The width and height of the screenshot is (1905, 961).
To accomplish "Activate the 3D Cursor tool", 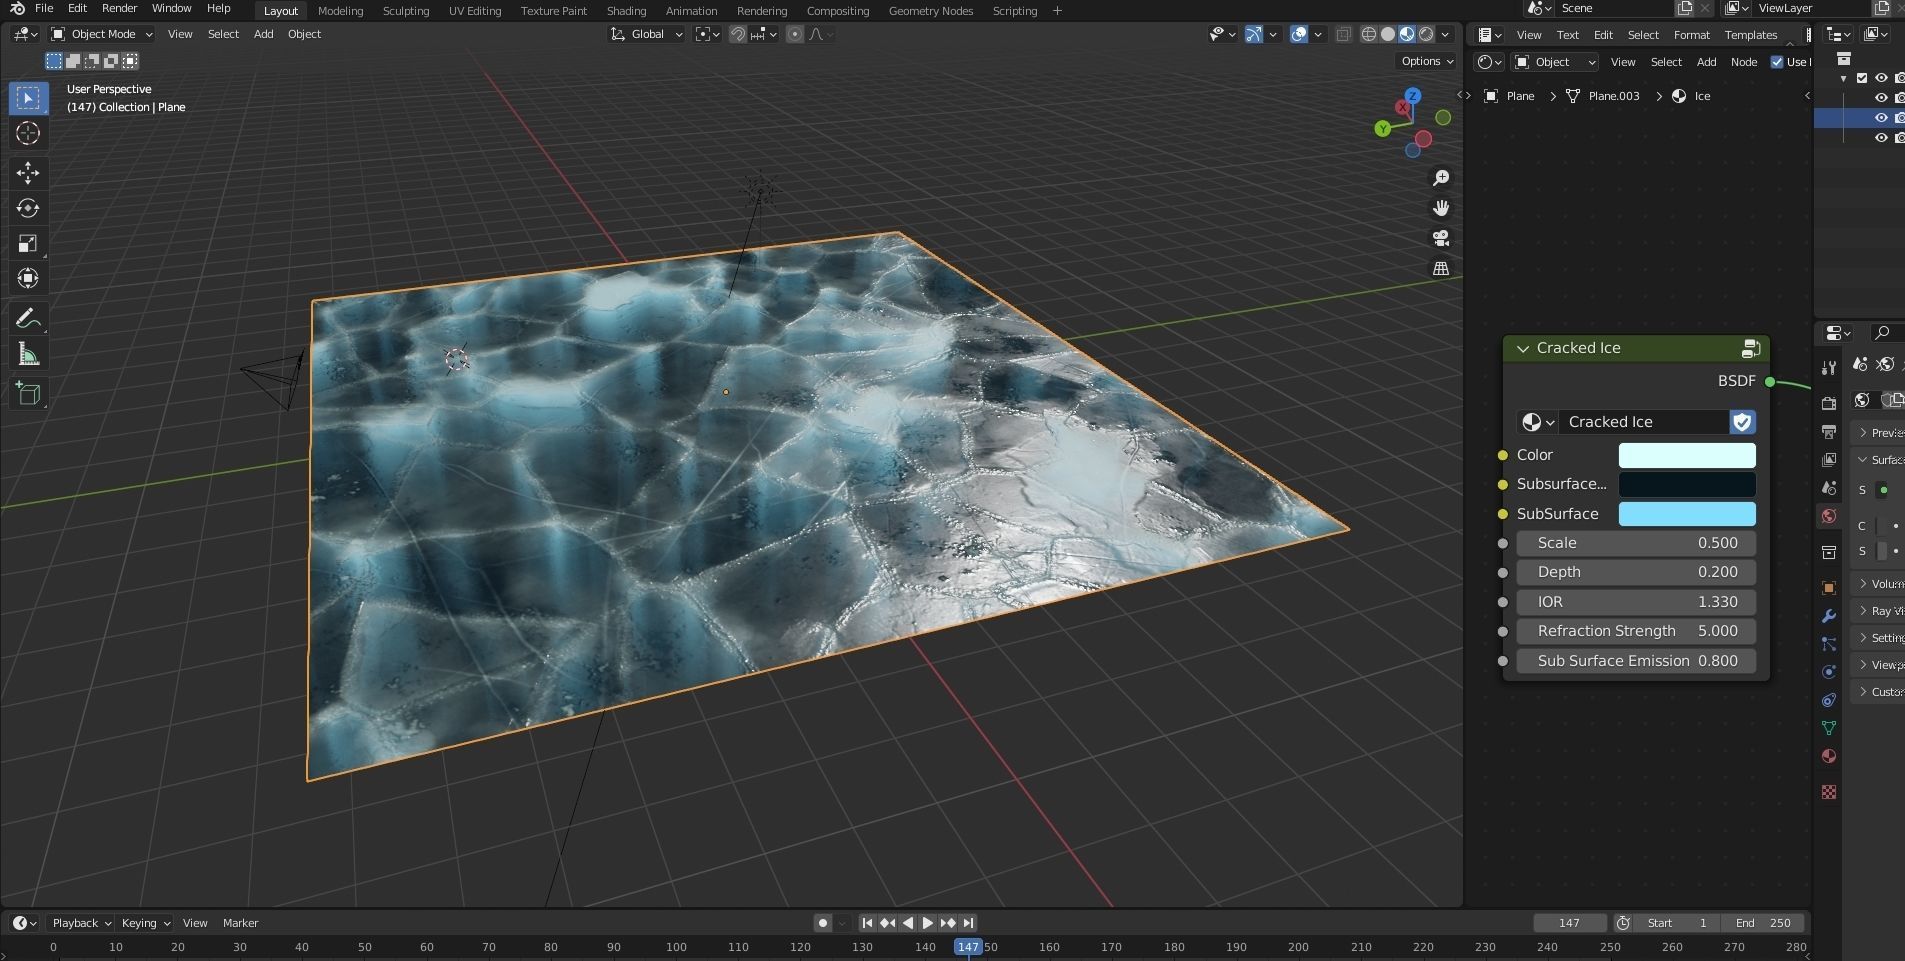I will coord(28,133).
